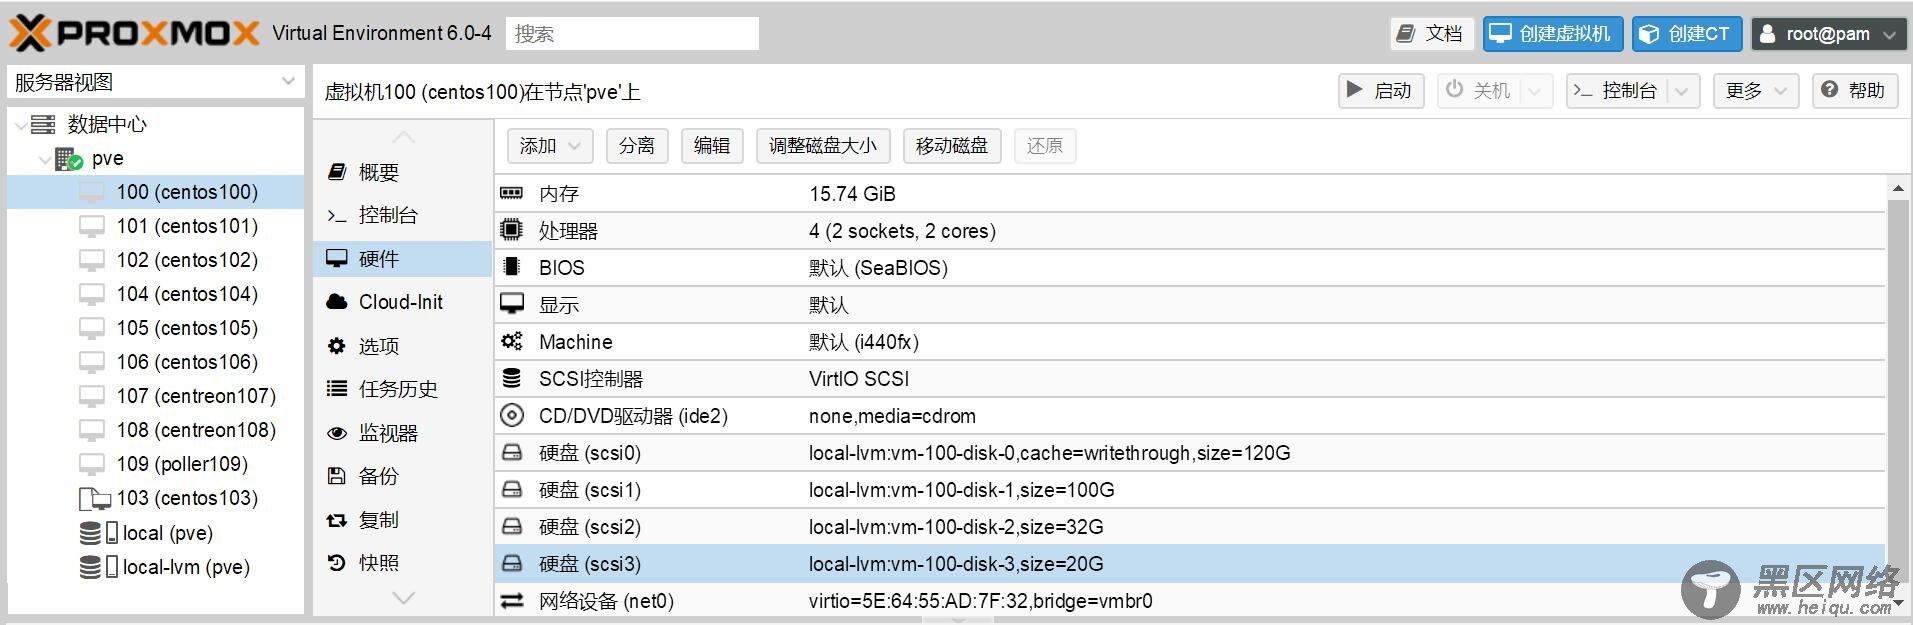The height and width of the screenshot is (625, 1913).
Task: Click the 分离 detach button
Action: pyautogui.click(x=637, y=146)
